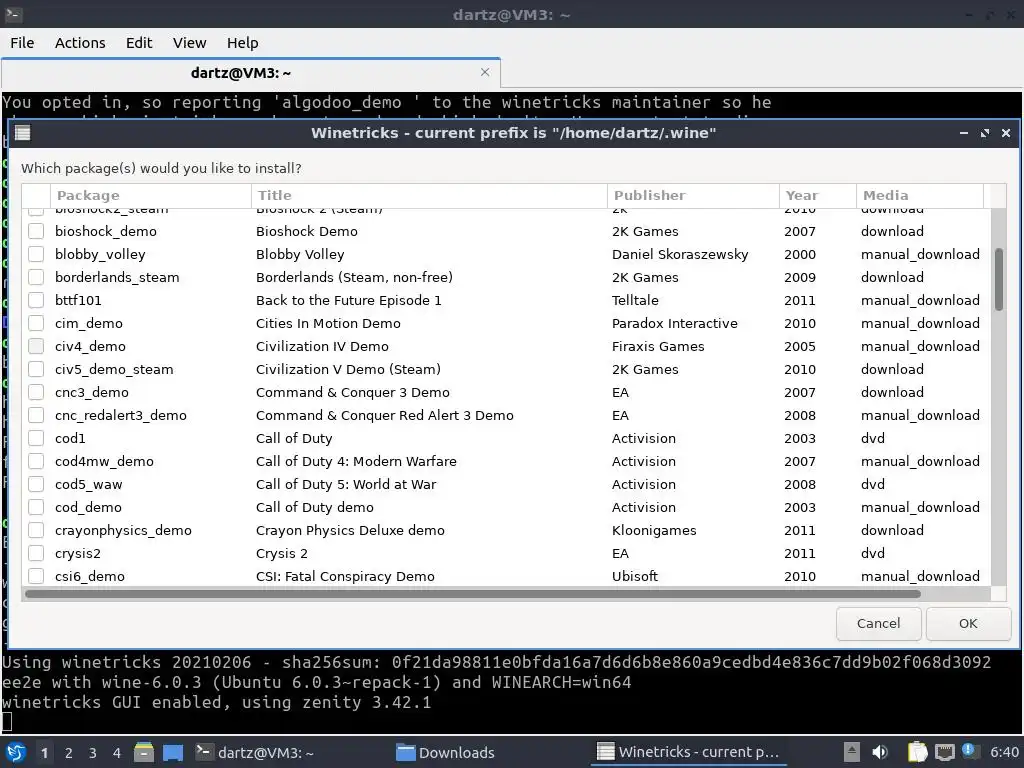This screenshot has width=1024, height=768.
Task: Open the removable media eject tray icon
Action: [x=851, y=752]
